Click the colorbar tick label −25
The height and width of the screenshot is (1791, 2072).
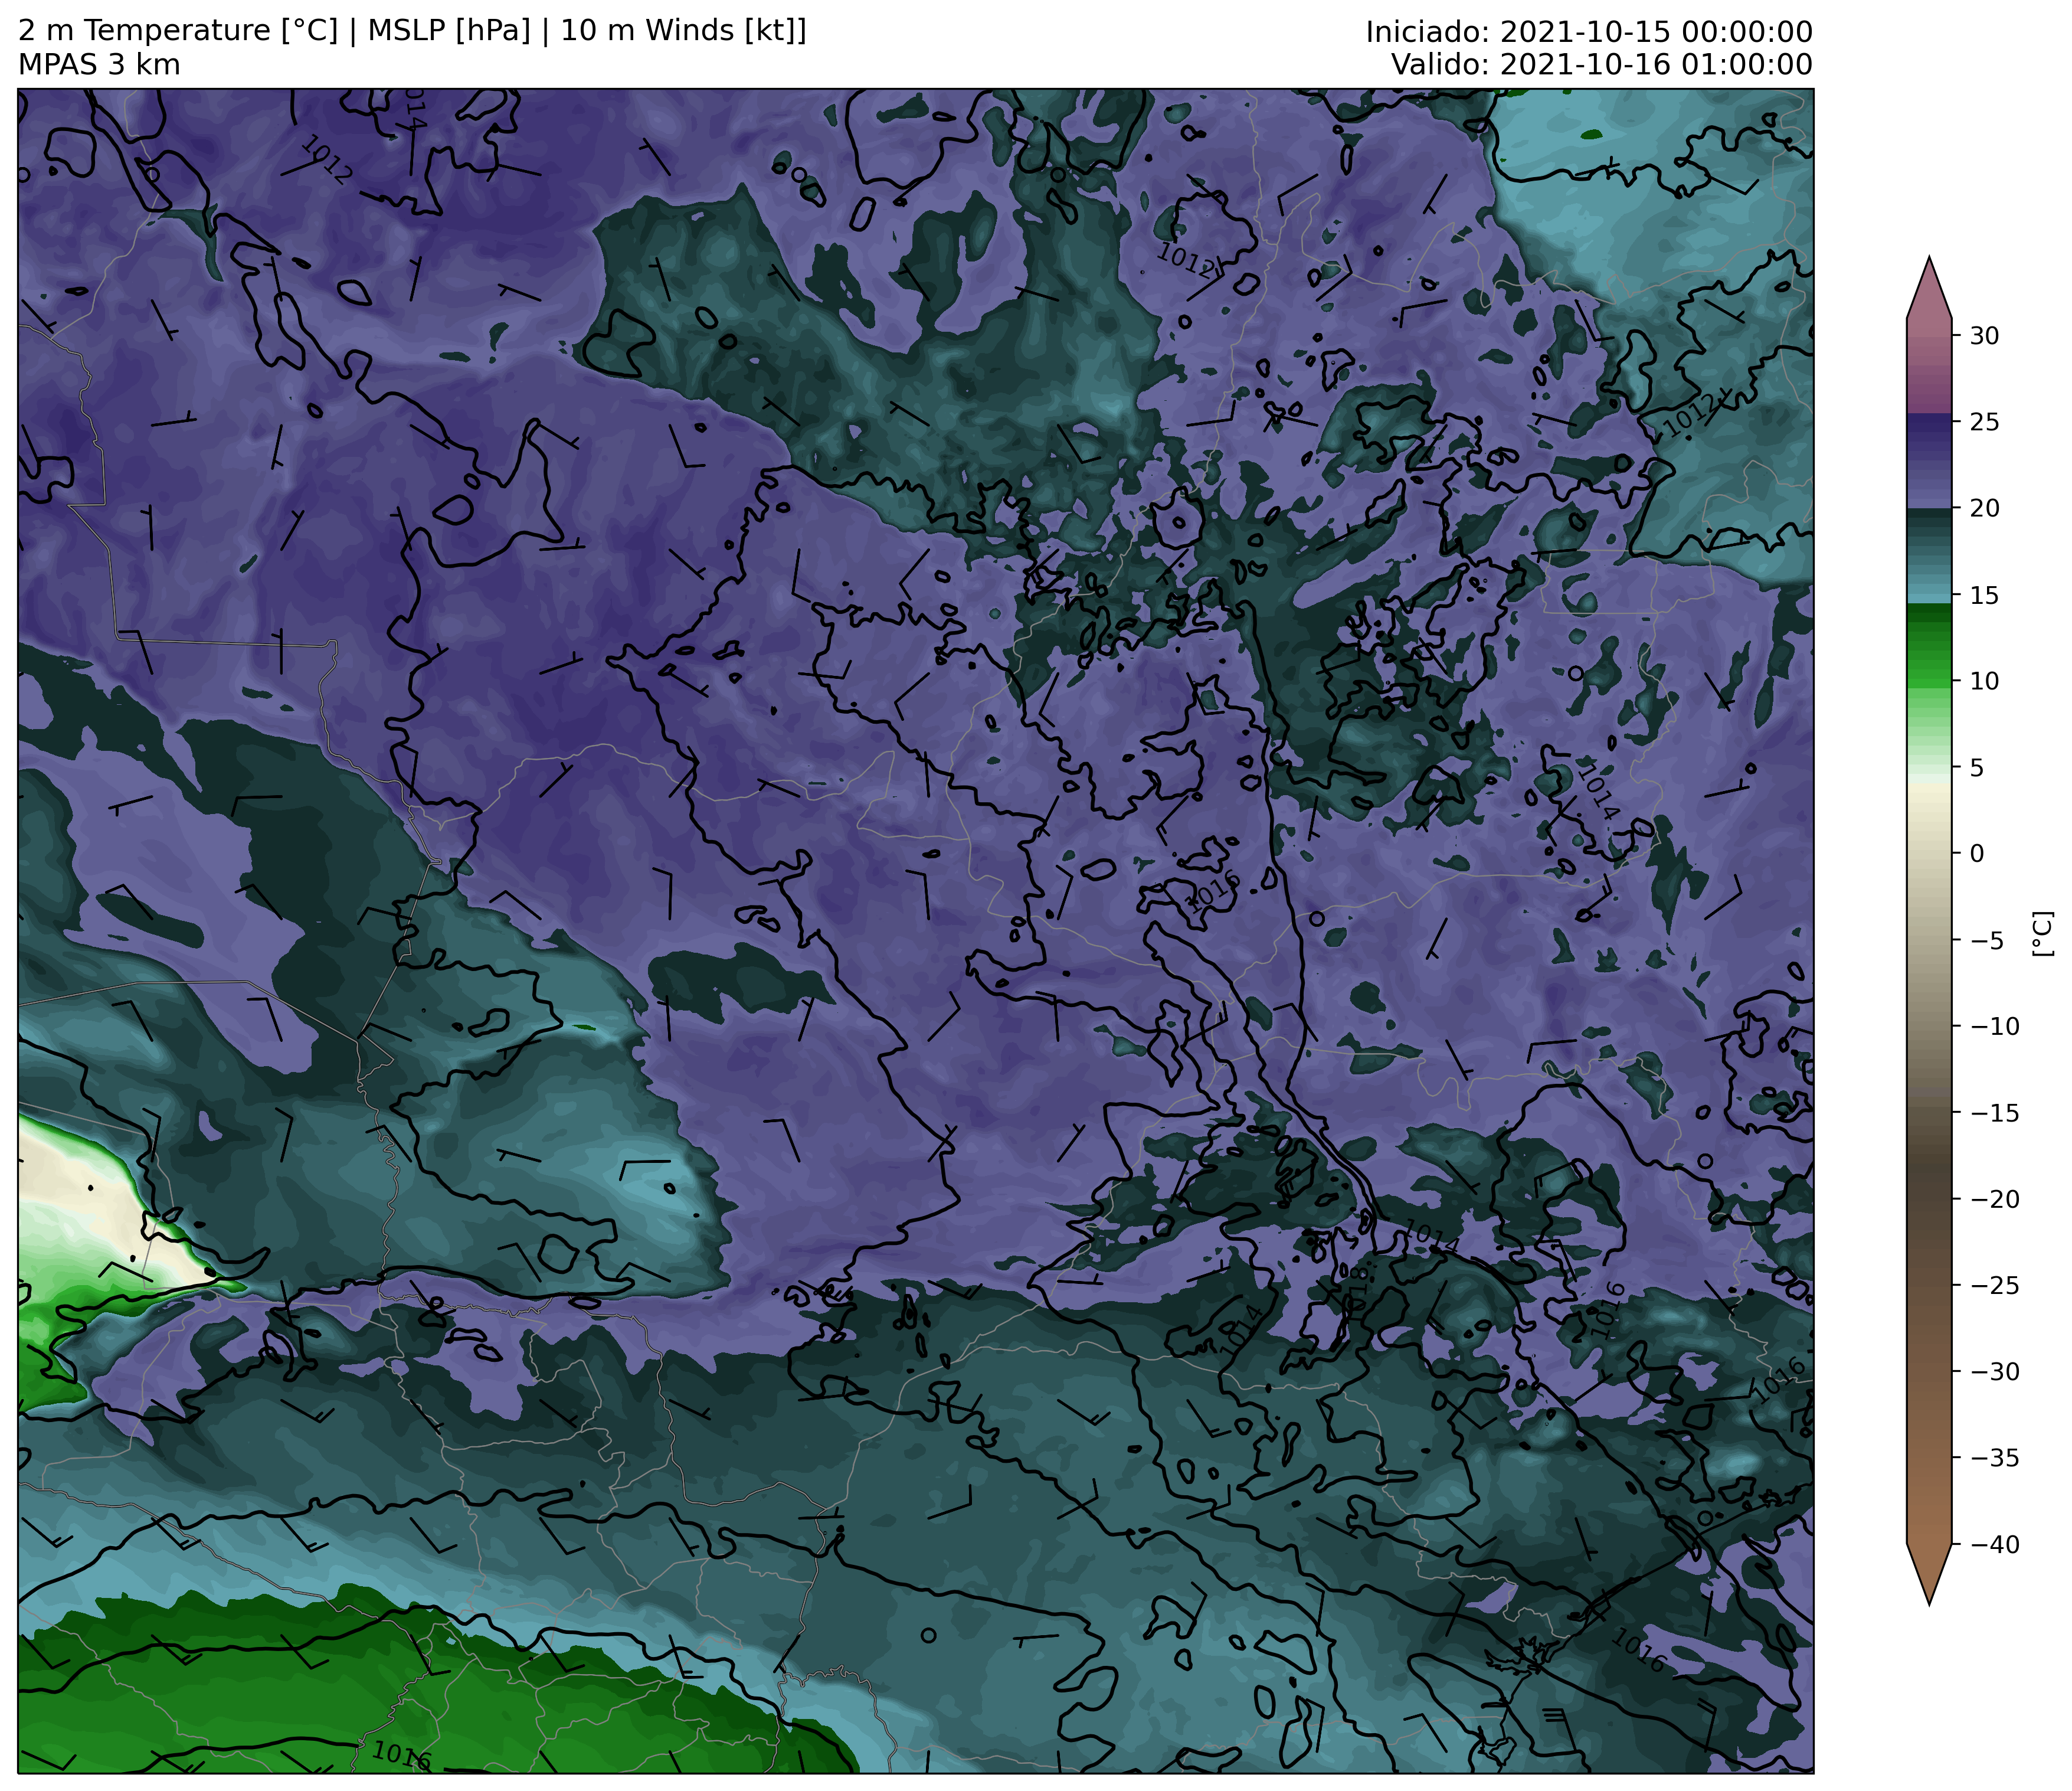pyautogui.click(x=1994, y=1286)
